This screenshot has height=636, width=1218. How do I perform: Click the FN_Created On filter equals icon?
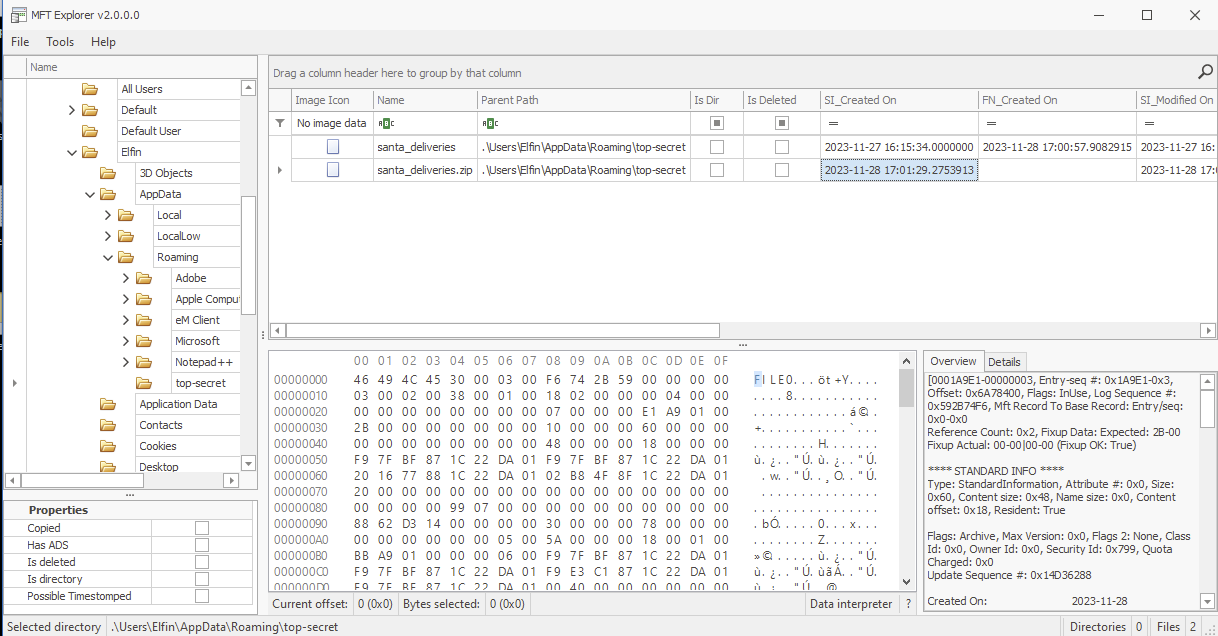point(989,123)
